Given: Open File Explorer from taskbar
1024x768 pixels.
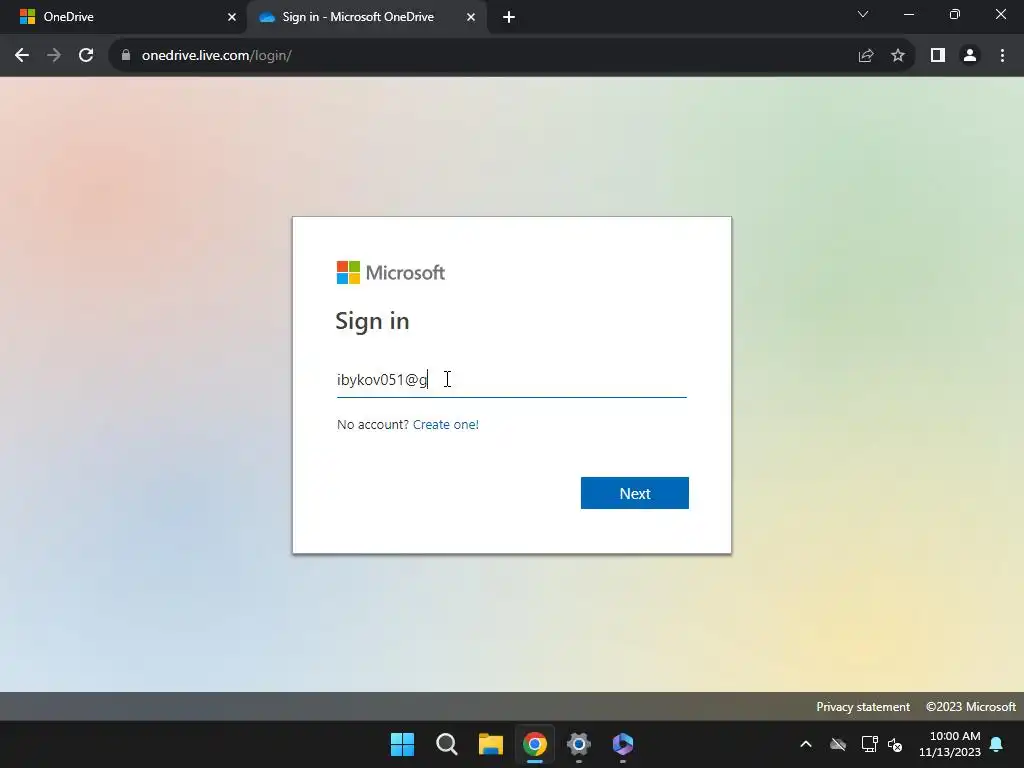Looking at the screenshot, I should [490, 744].
